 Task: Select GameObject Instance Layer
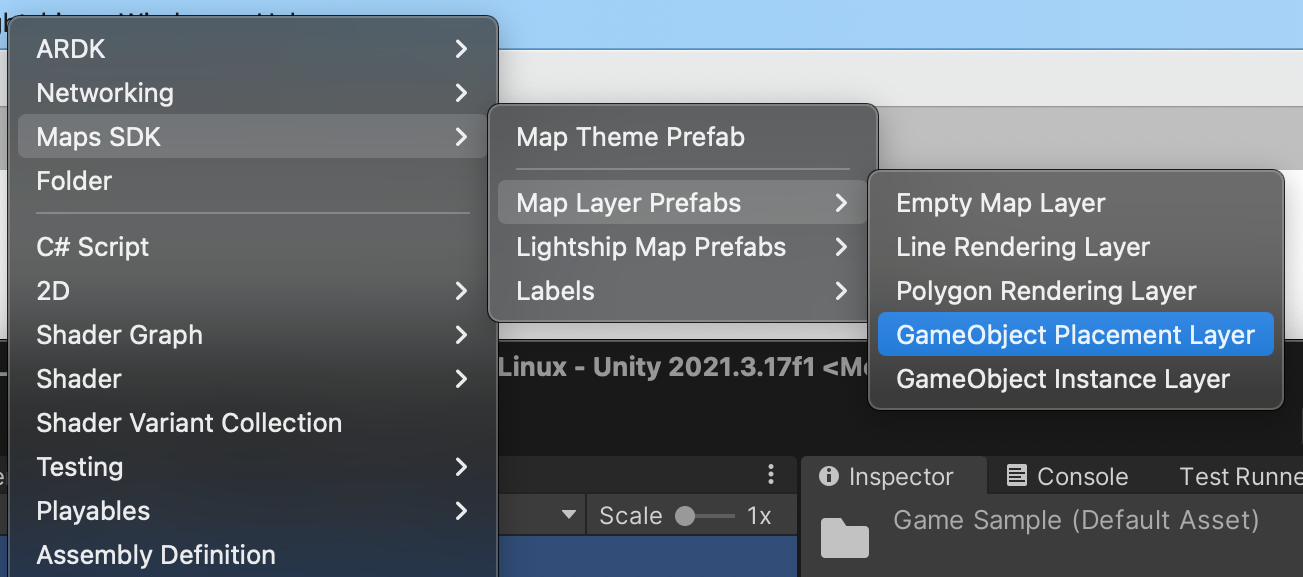(x=1075, y=379)
